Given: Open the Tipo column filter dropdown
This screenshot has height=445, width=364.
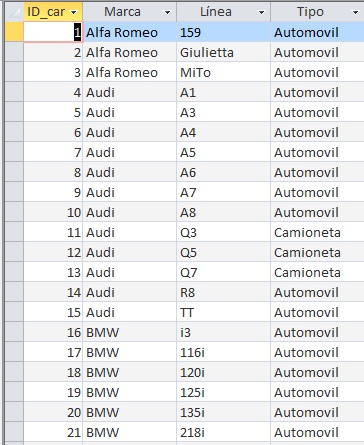Looking at the screenshot, I should pos(356,13).
